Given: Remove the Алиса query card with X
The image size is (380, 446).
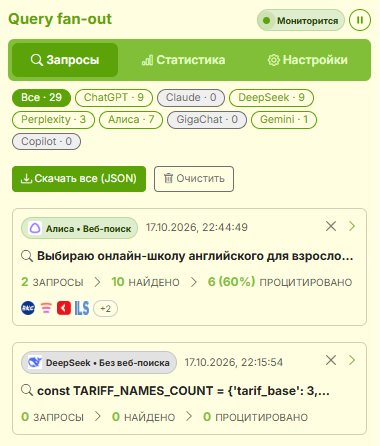Looking at the screenshot, I should (331, 226).
